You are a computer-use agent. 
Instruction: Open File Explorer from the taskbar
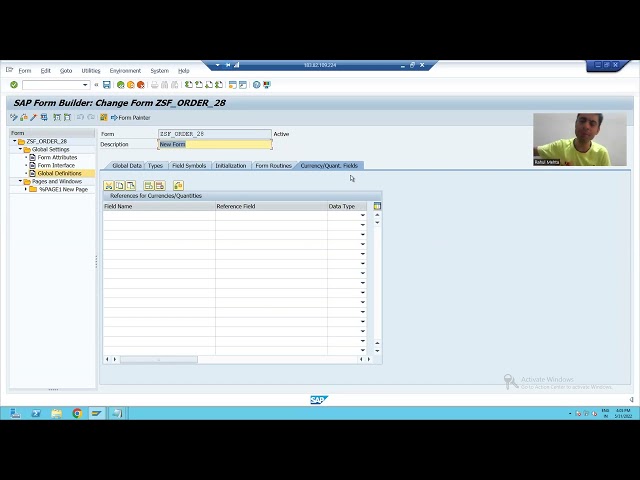56,413
